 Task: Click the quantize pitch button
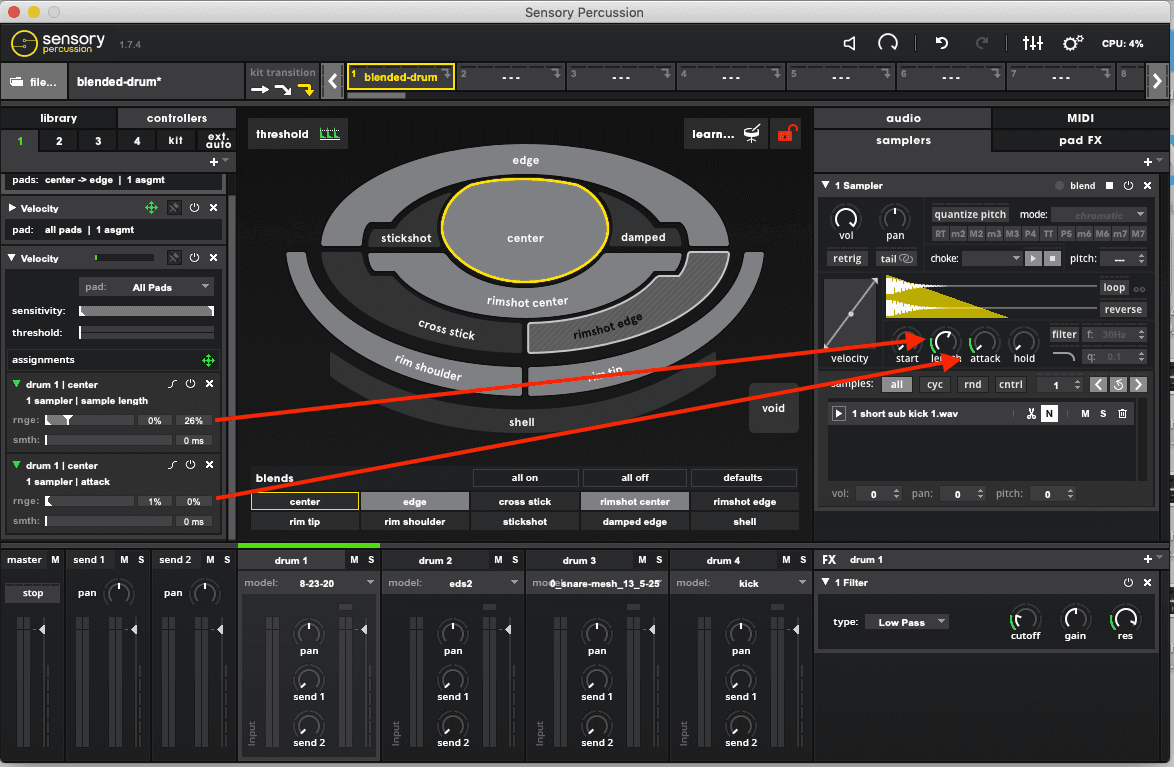(969, 214)
